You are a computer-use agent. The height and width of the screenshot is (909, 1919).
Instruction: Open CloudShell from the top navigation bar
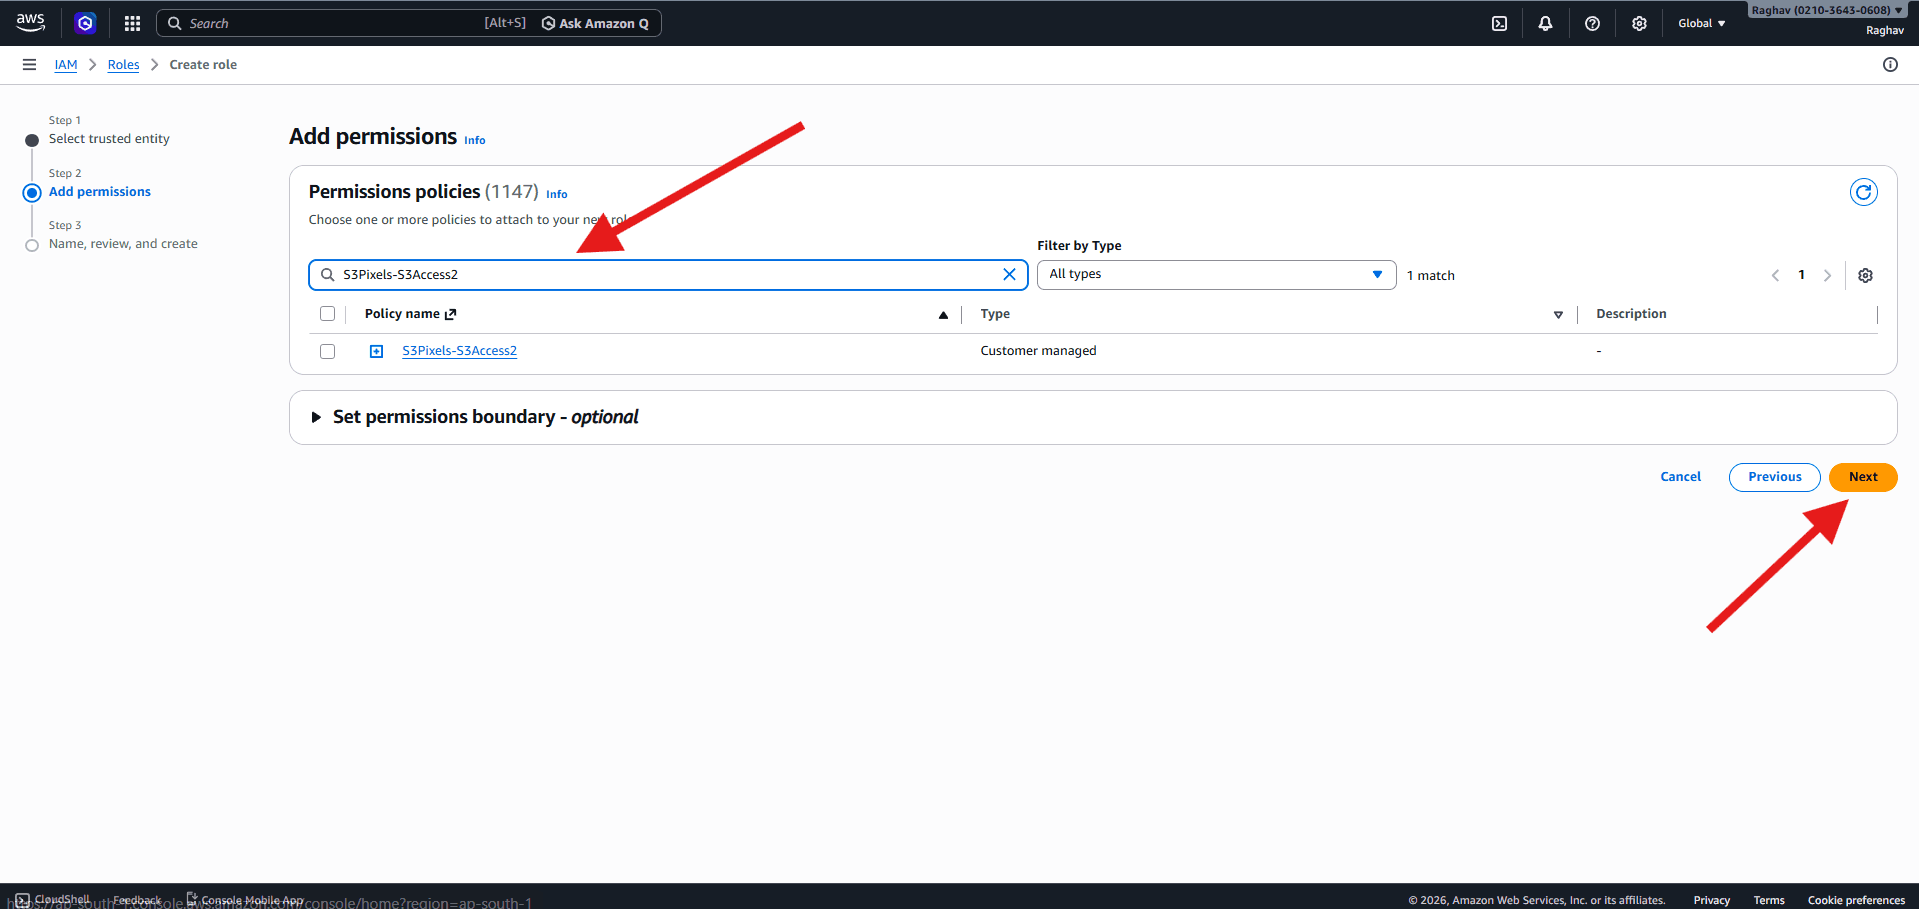(x=1499, y=22)
